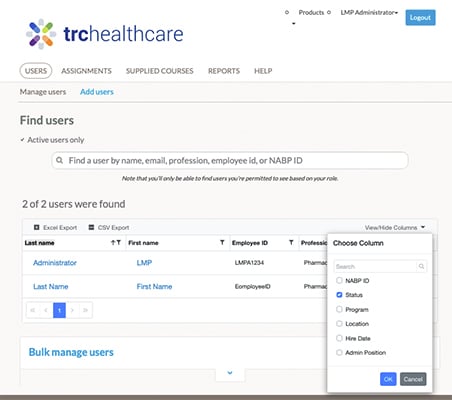Select the Manage users sub-tab
Screen dimensions: 452x400
[43, 92]
